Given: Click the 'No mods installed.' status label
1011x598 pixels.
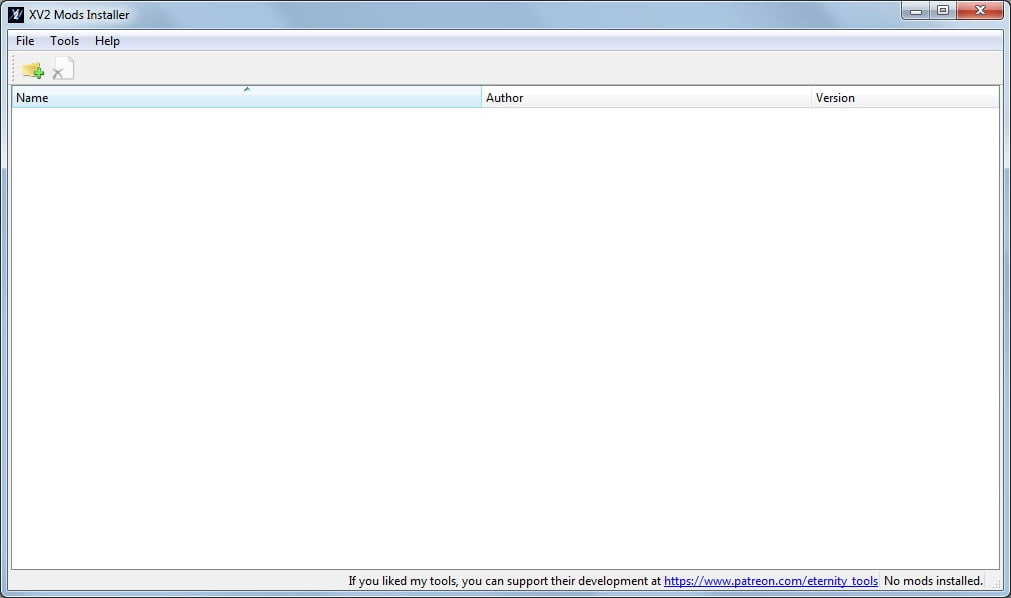Looking at the screenshot, I should point(933,581).
